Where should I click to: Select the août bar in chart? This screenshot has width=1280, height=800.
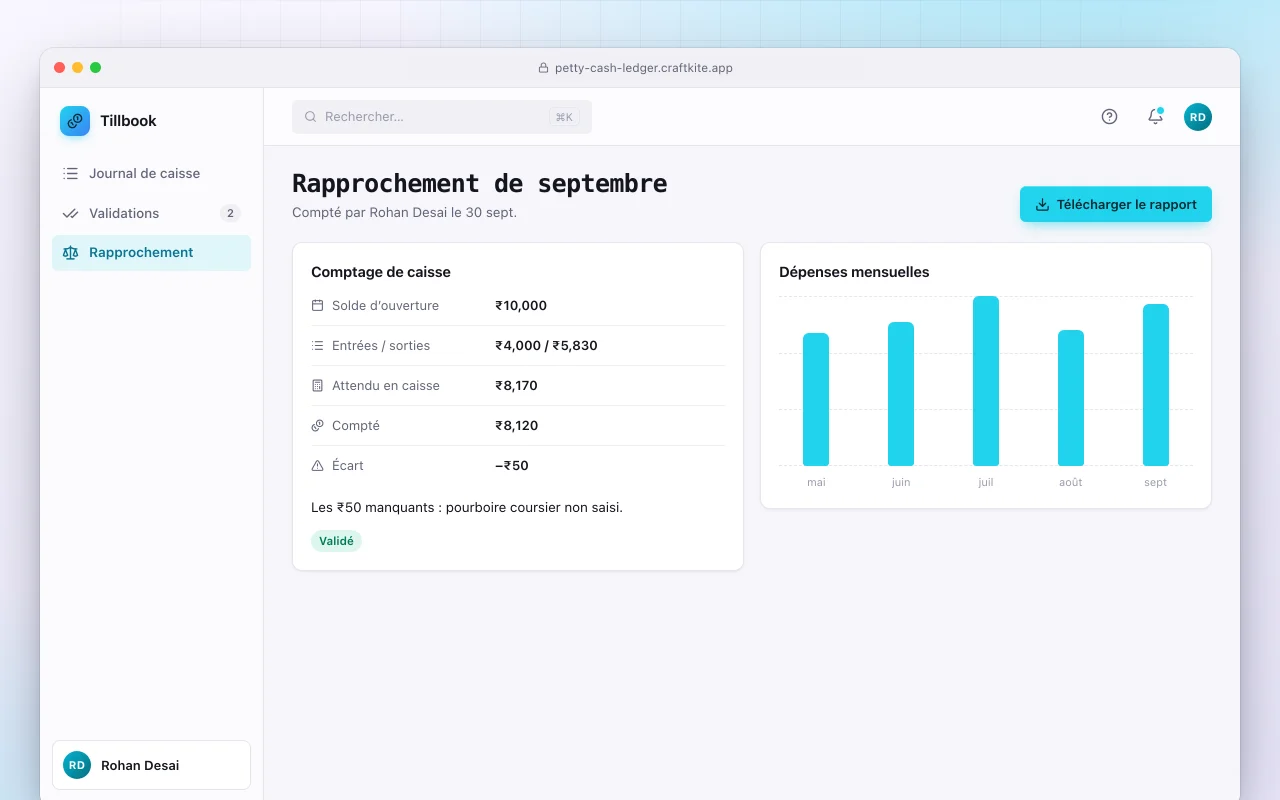[1071, 398]
